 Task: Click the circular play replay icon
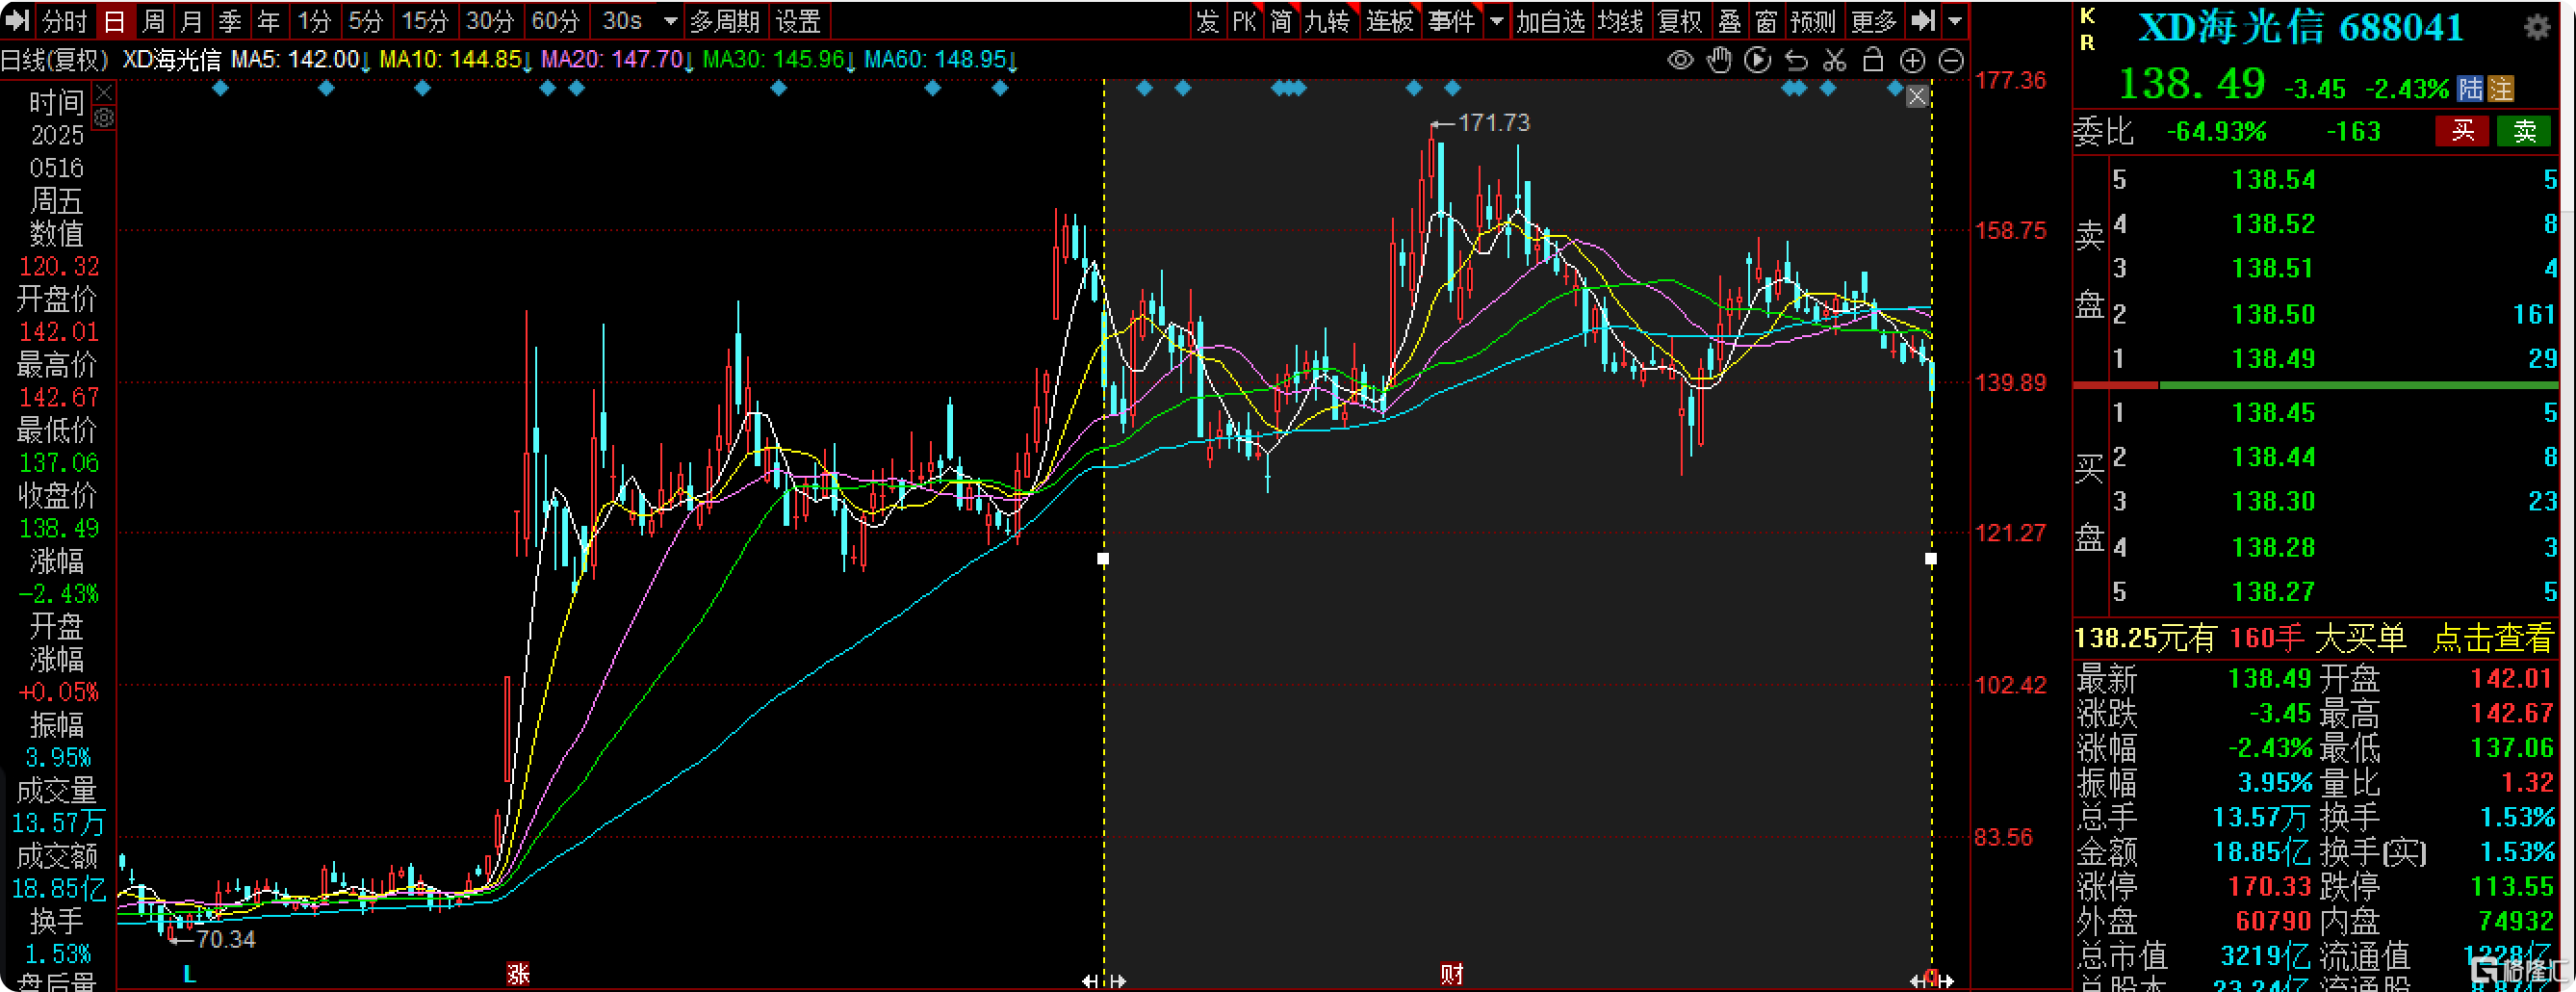pyautogui.click(x=1757, y=61)
